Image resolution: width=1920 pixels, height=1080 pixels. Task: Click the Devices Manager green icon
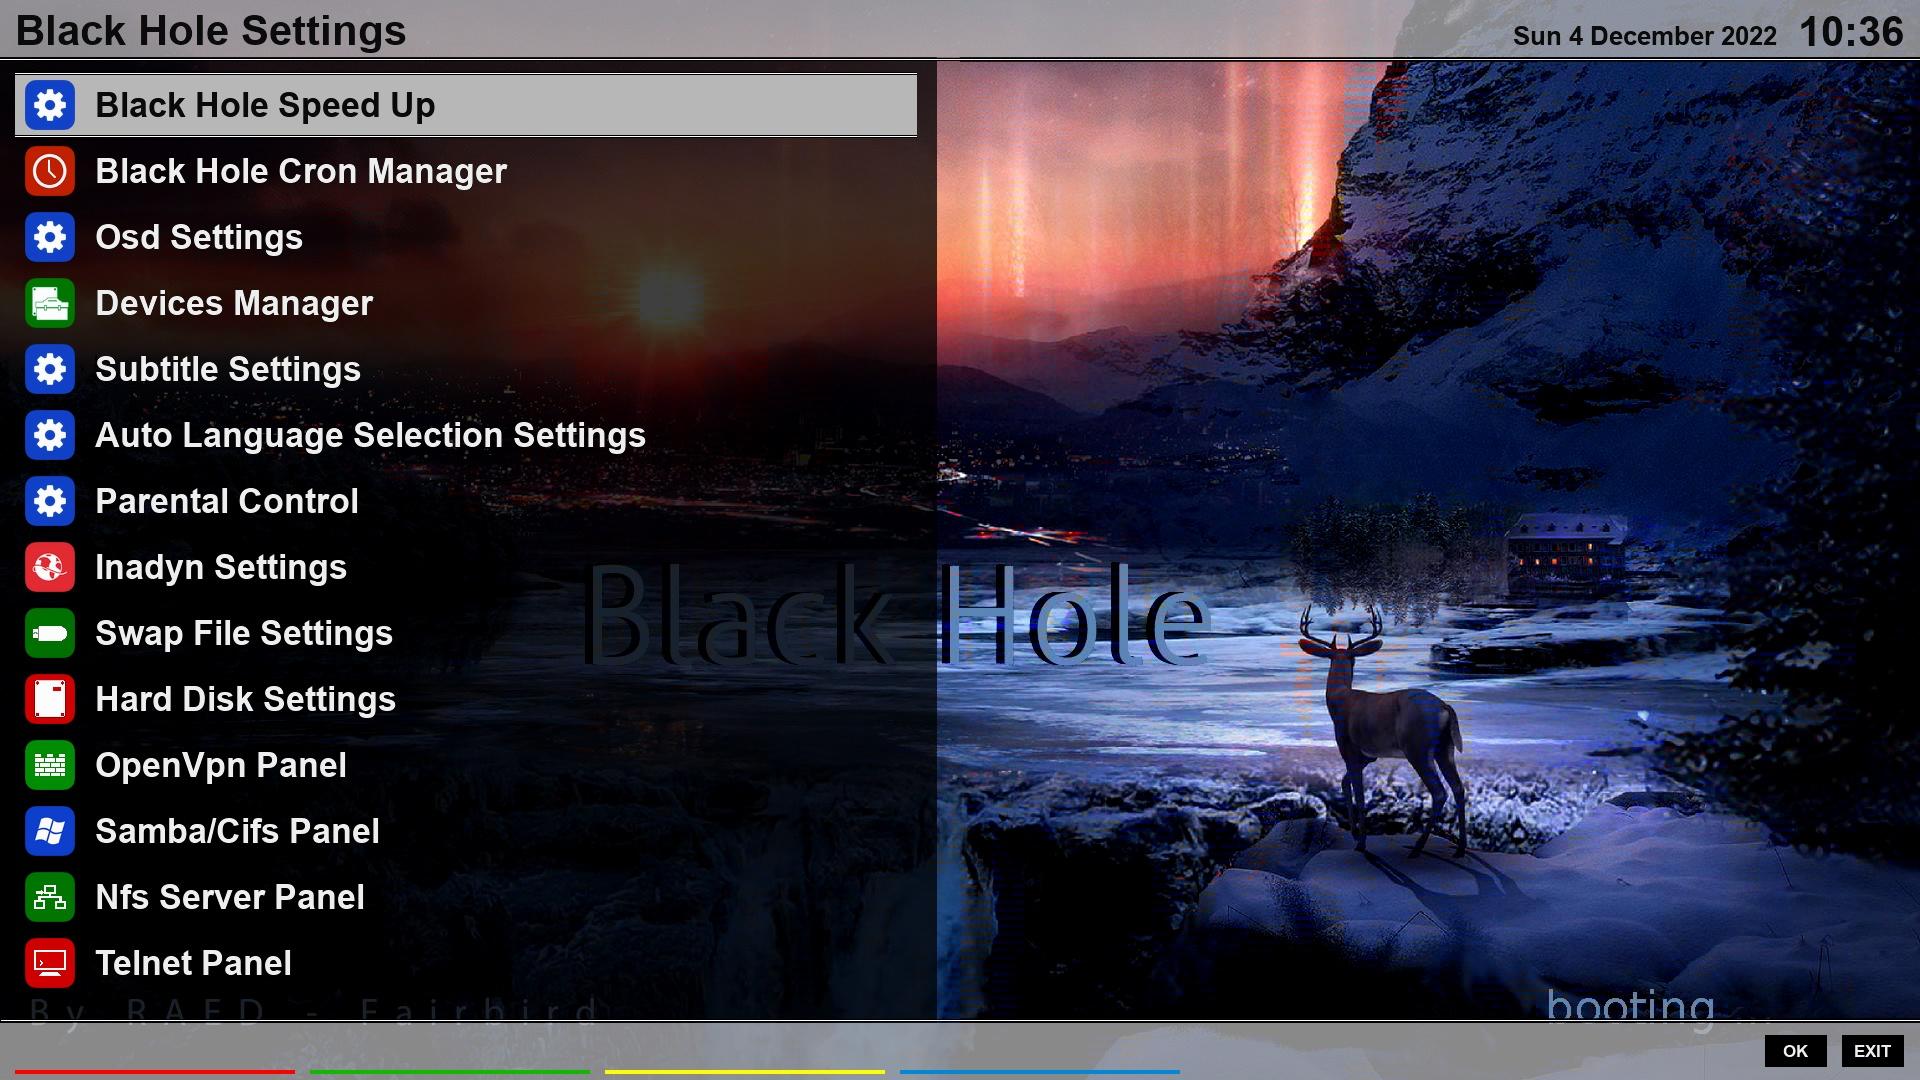tap(50, 303)
